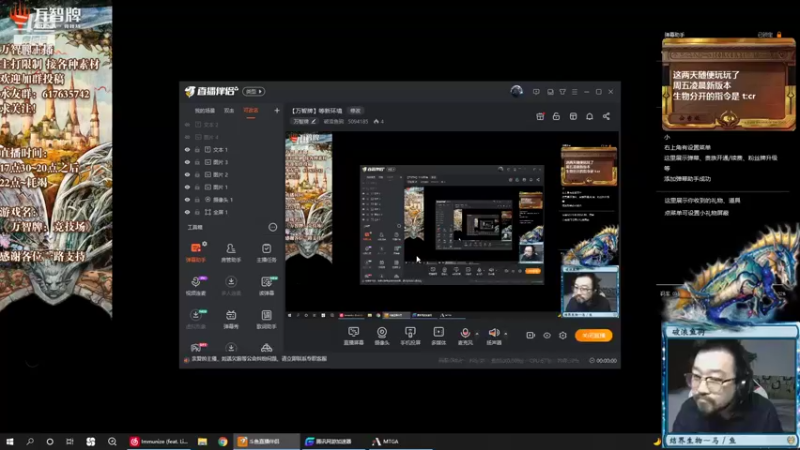800x450 pixels.
Task: Share the live room
Action: click(606, 116)
